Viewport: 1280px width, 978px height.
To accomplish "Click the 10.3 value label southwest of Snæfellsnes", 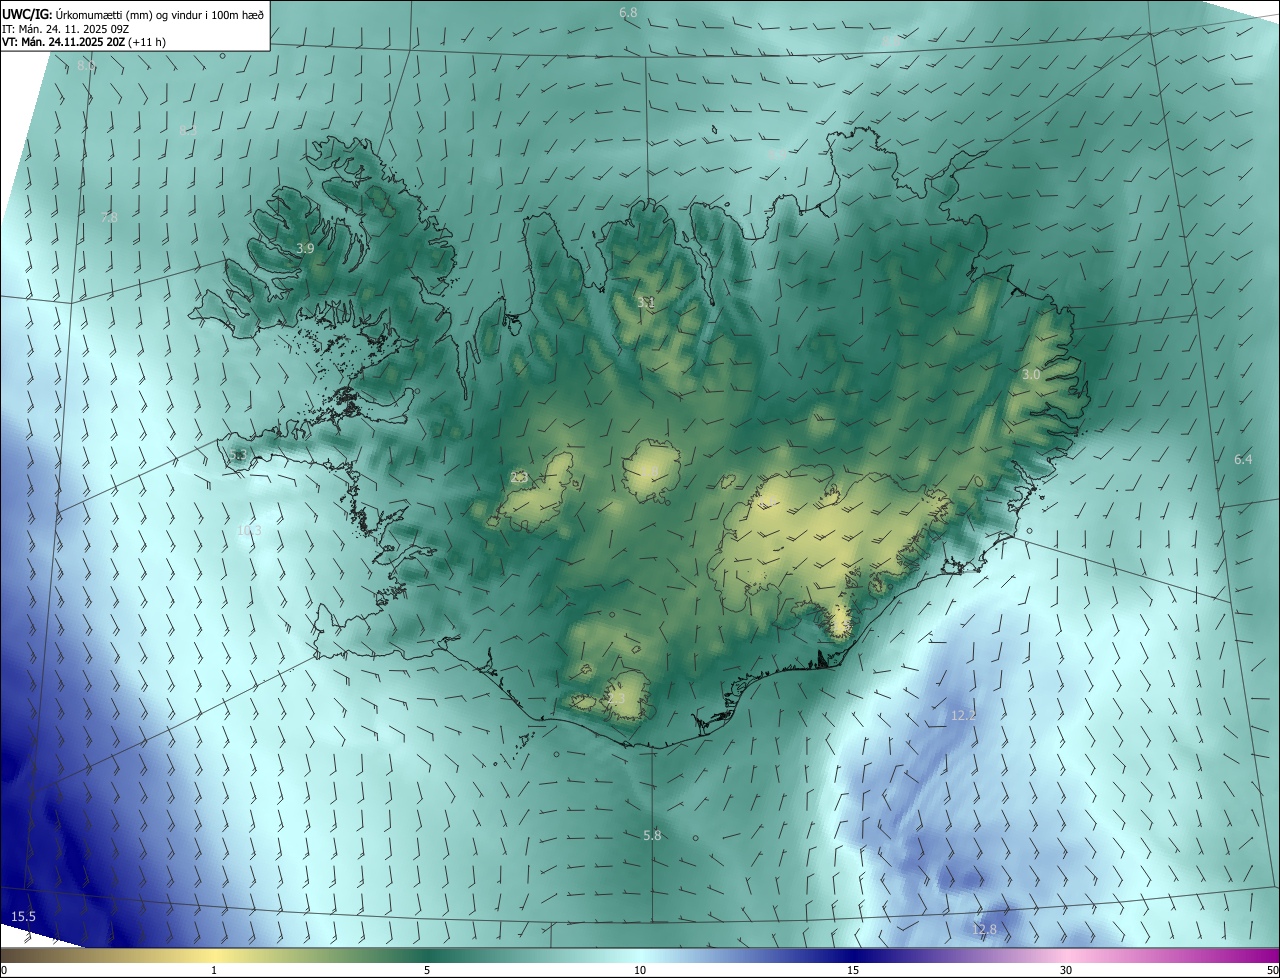I will click(250, 530).
